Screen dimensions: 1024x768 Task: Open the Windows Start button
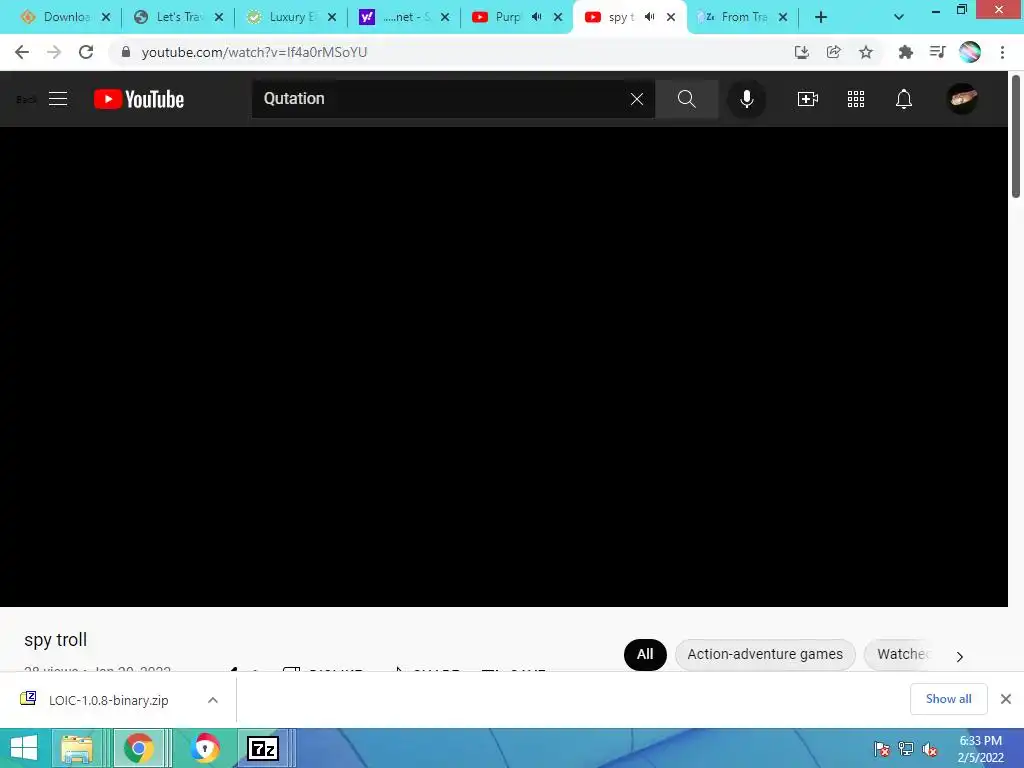pyautogui.click(x=25, y=748)
